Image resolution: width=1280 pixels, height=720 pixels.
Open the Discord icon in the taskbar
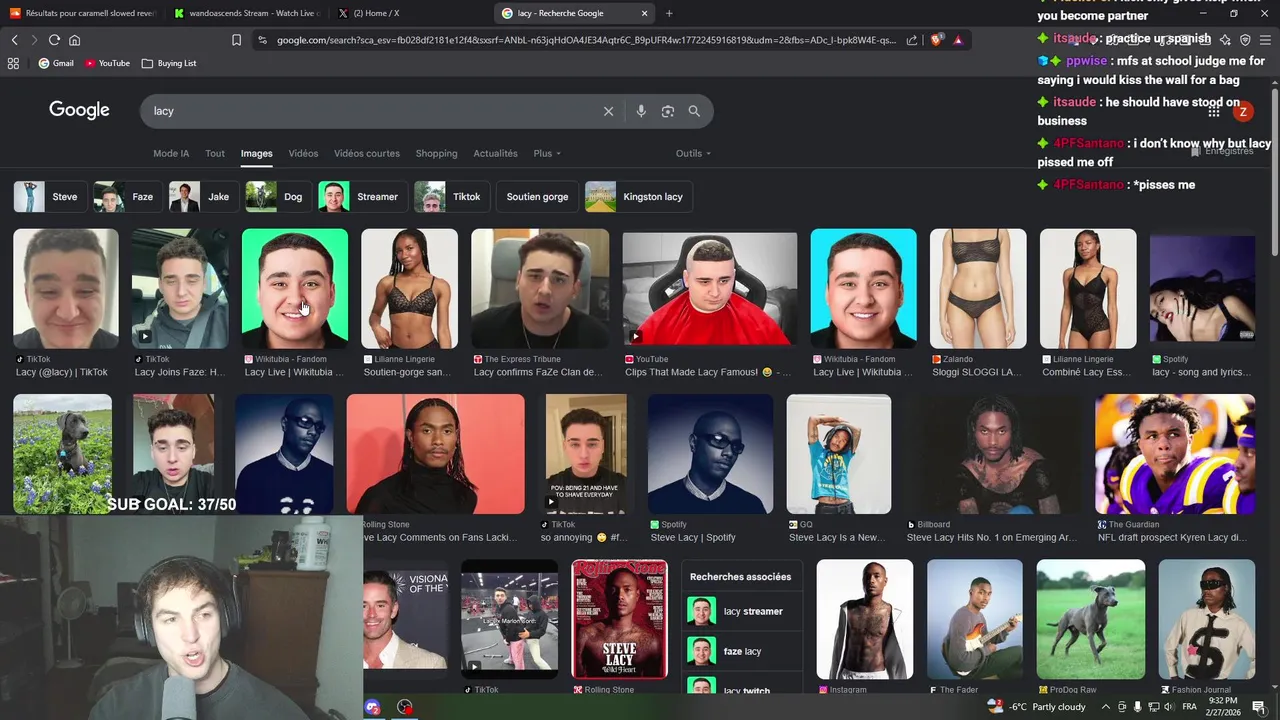click(373, 707)
